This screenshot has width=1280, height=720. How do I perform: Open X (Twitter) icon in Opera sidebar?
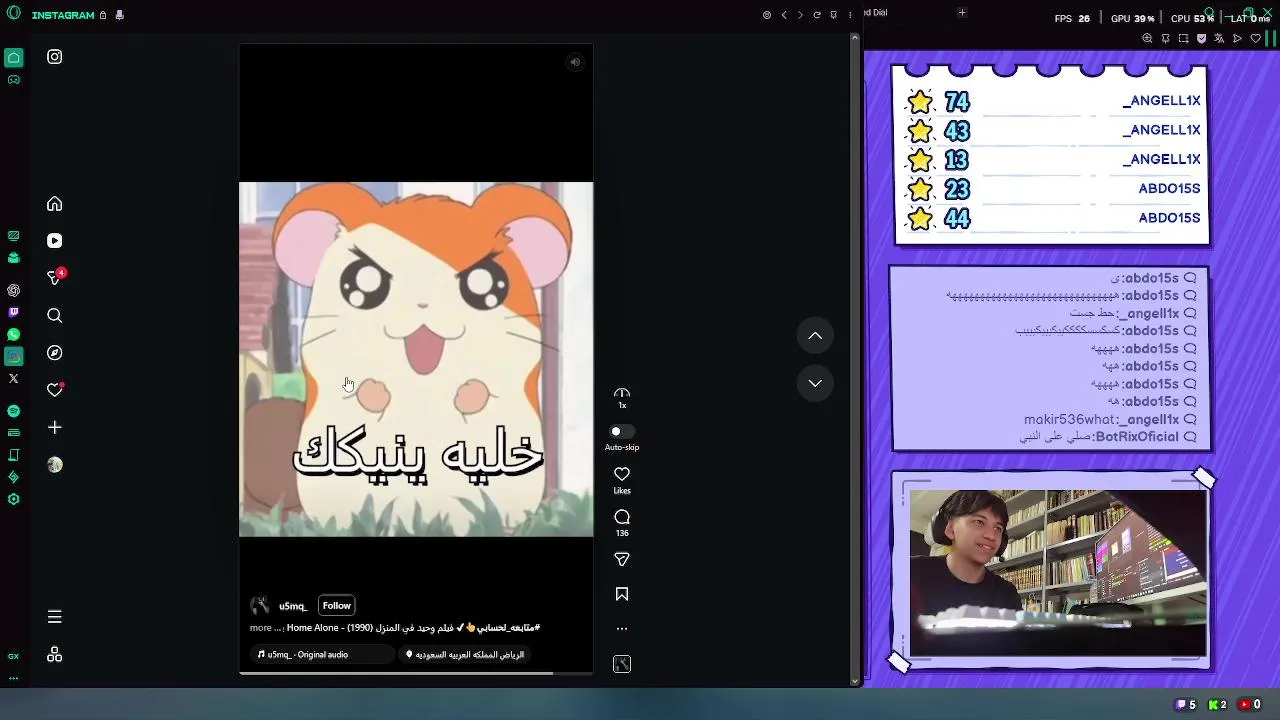point(13,379)
